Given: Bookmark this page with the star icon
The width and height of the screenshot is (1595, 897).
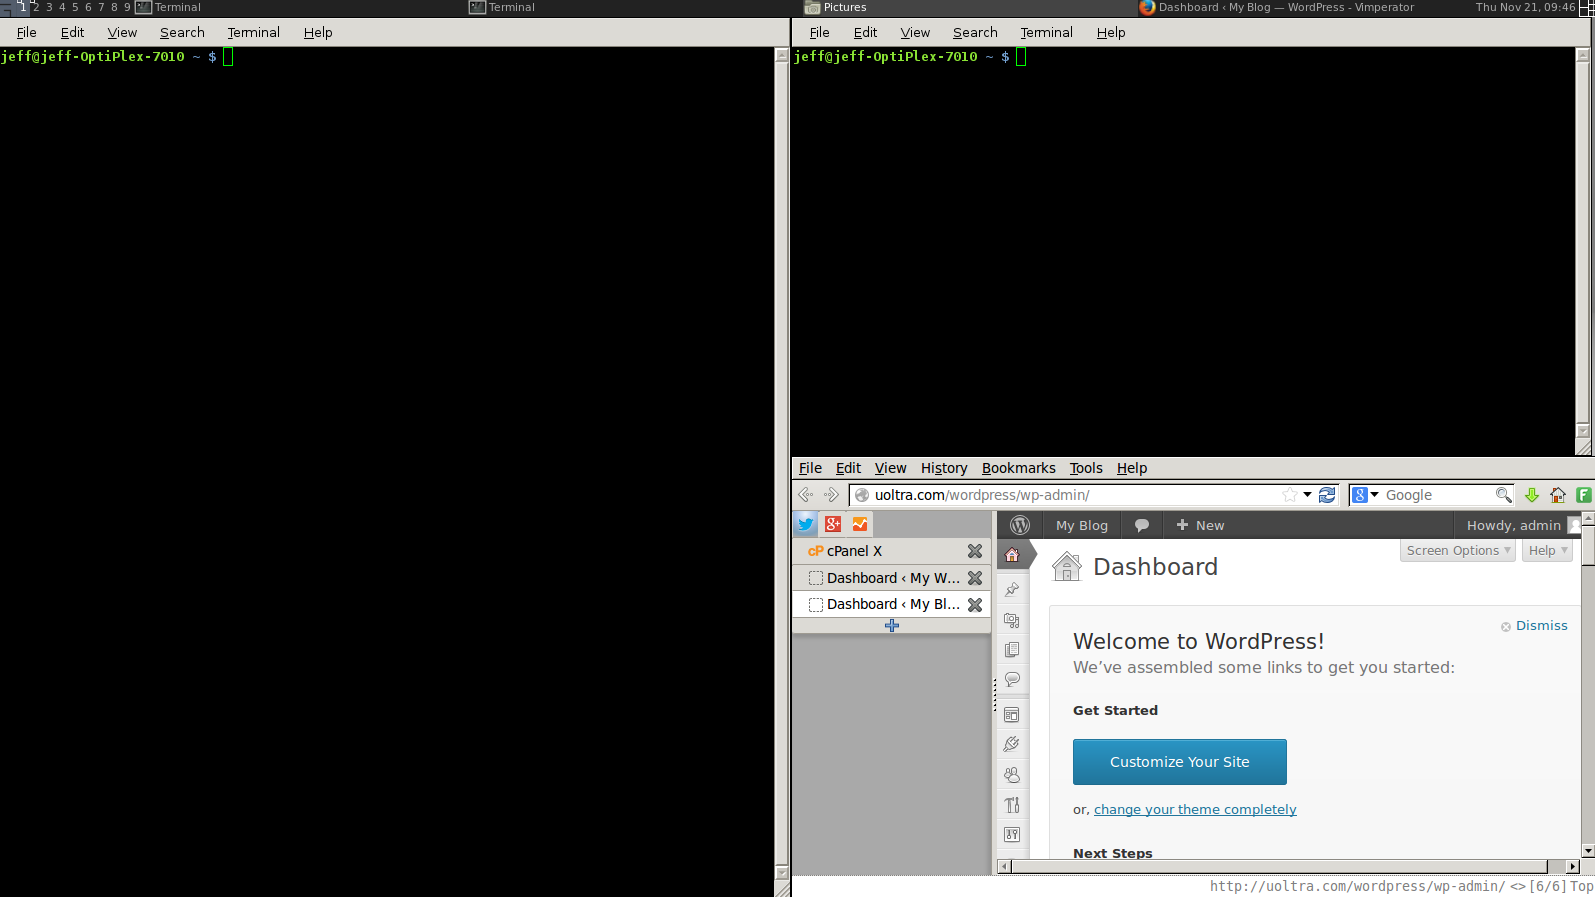Looking at the screenshot, I should click(x=1290, y=495).
